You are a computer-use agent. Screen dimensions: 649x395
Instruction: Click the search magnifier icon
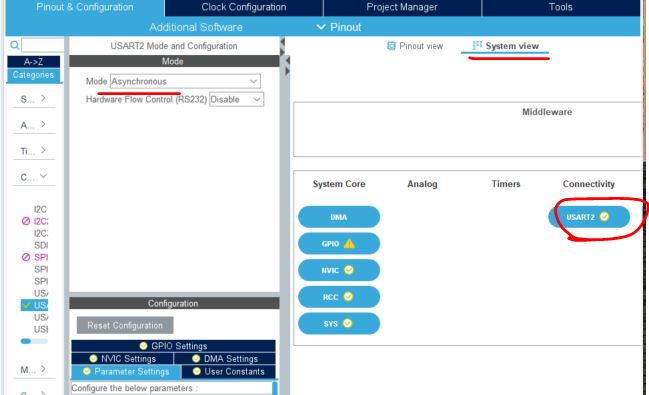click(x=14, y=45)
